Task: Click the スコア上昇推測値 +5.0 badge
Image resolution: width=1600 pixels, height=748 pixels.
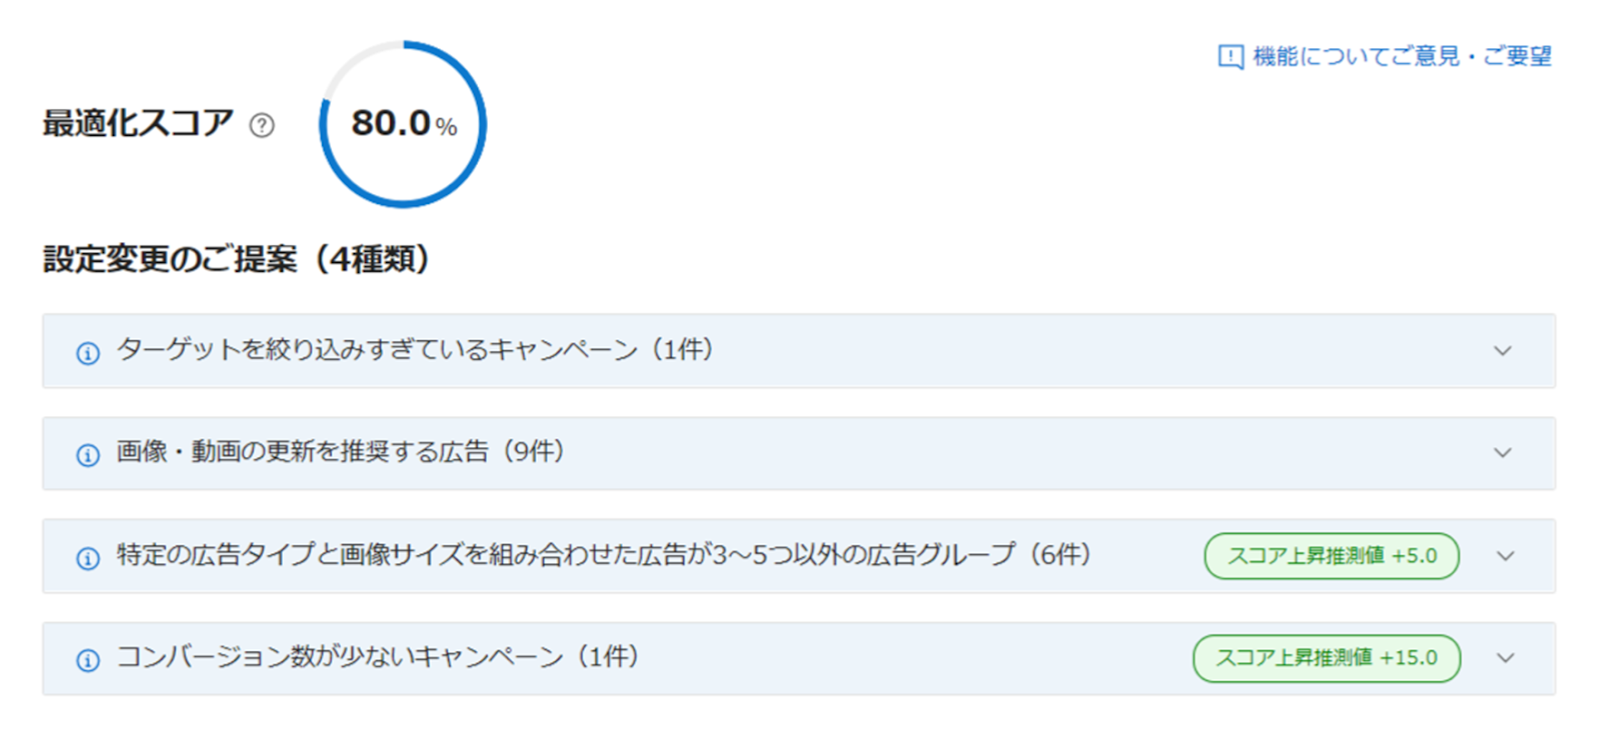Action: click(1331, 556)
